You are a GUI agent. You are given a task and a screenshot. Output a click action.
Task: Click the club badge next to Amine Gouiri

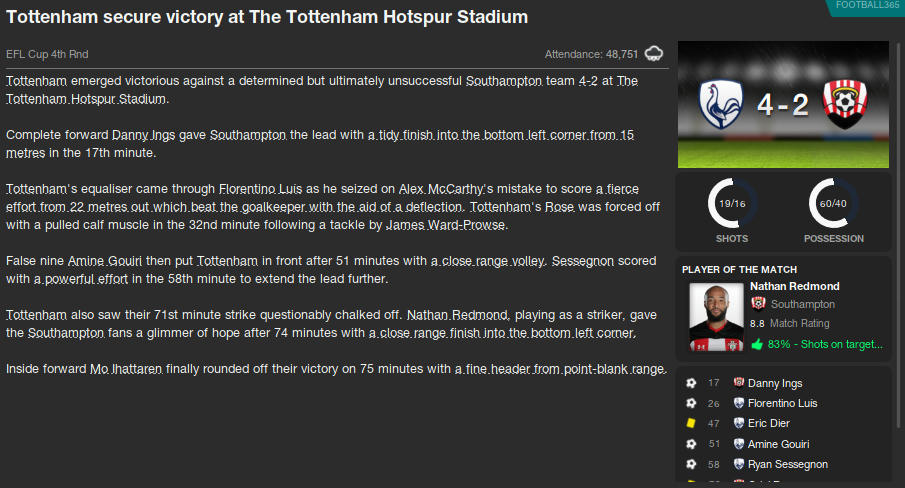[x=739, y=444]
